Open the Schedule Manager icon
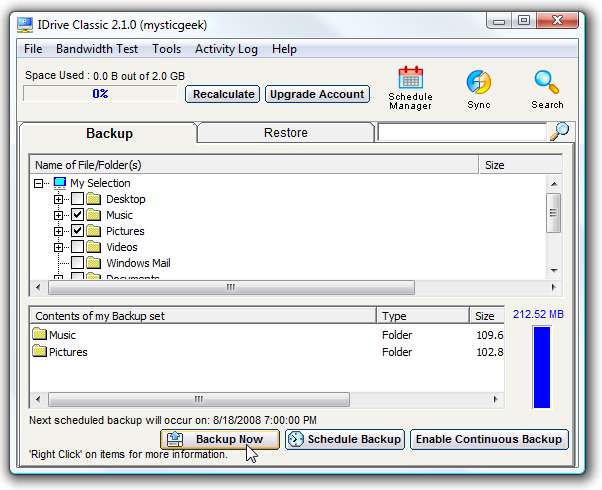This screenshot has height=490, width=602. click(x=410, y=88)
